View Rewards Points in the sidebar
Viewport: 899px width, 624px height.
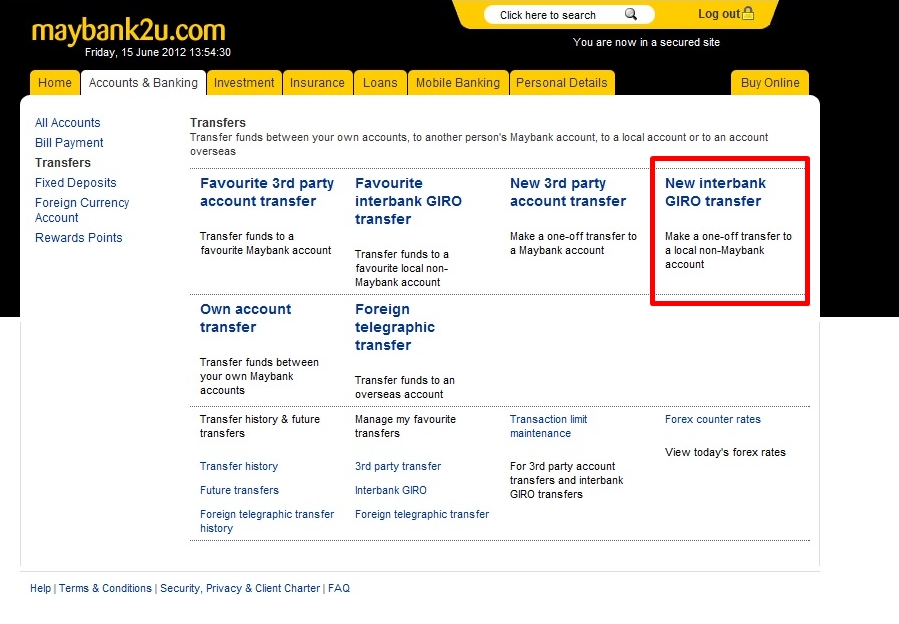pyautogui.click(x=79, y=237)
